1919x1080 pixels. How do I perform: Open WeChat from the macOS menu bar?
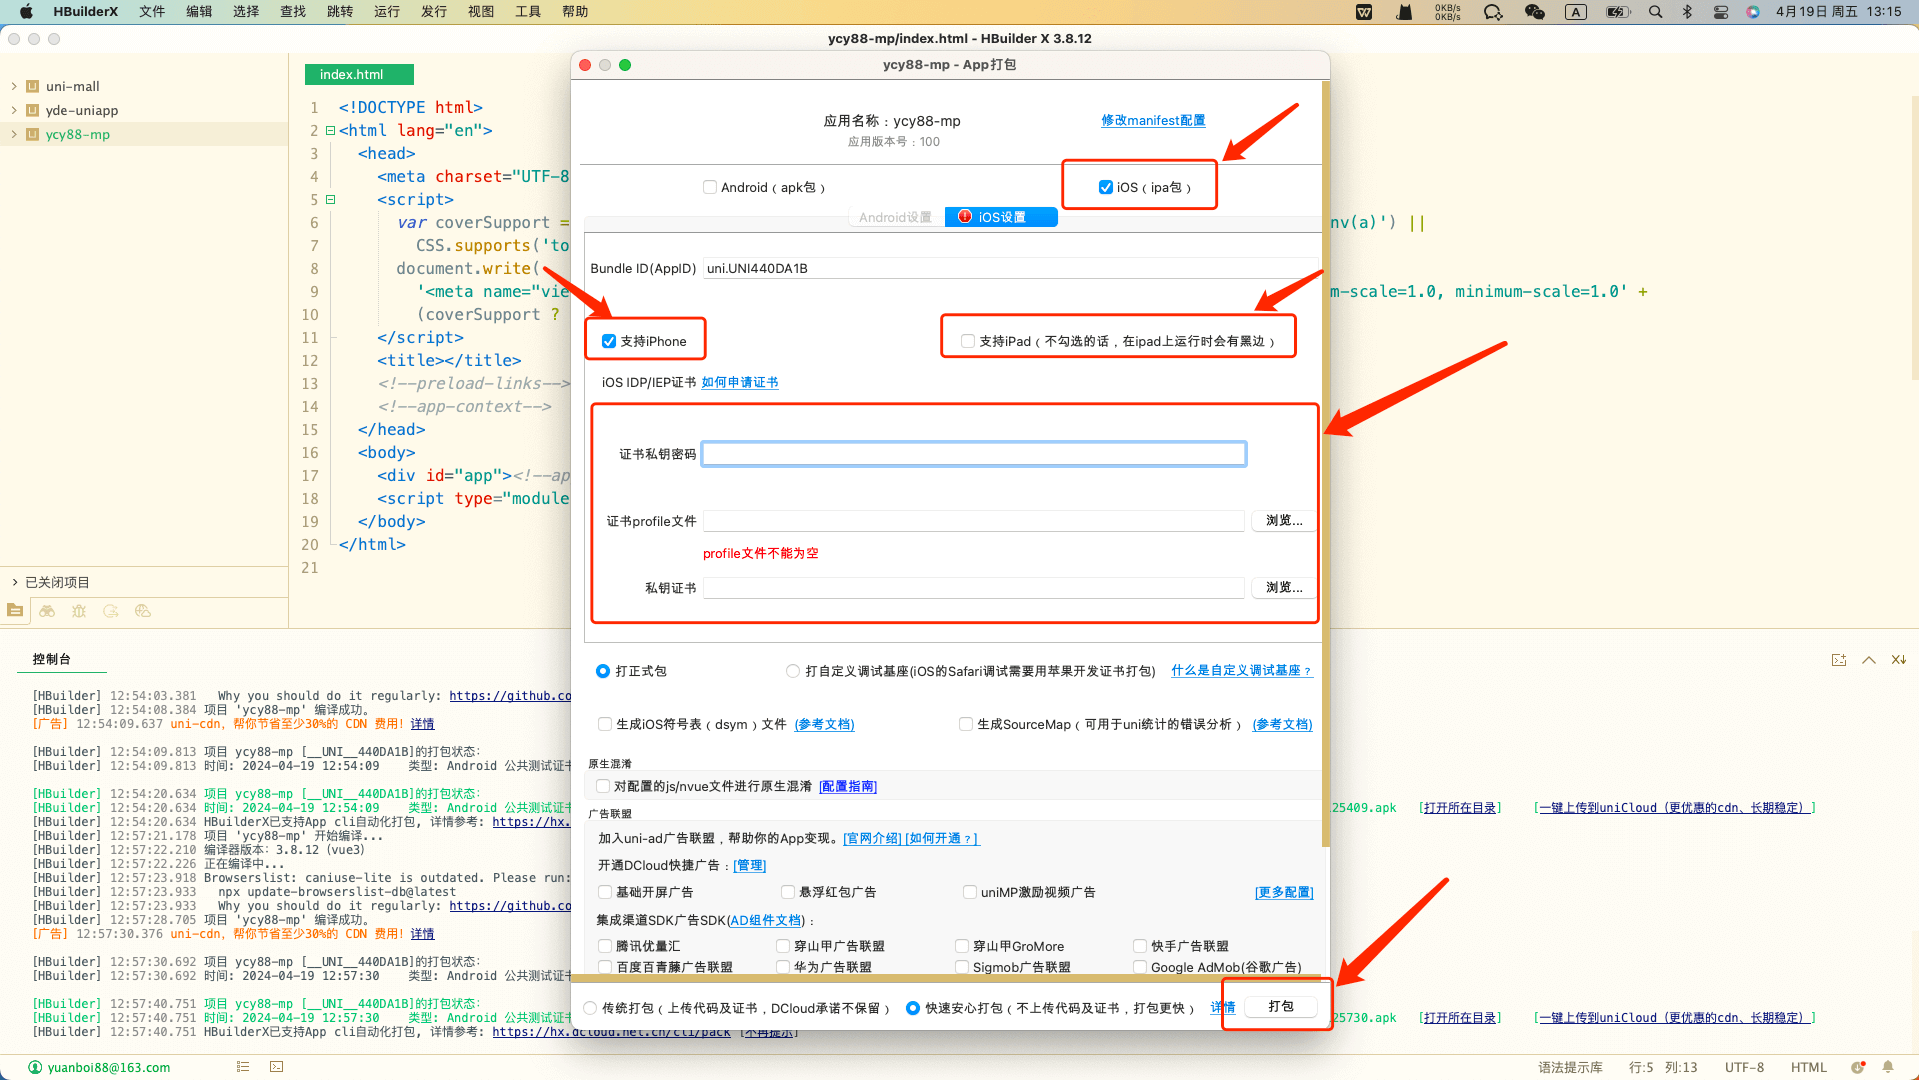[1534, 12]
